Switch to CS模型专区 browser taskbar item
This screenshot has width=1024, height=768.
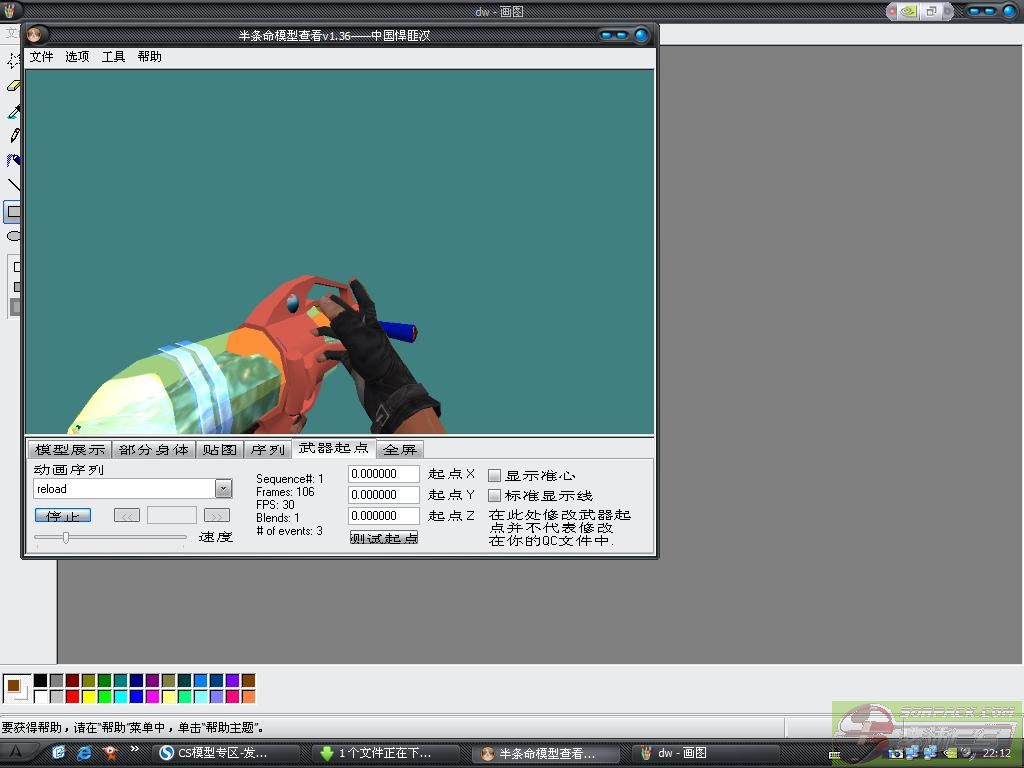pyautogui.click(x=227, y=753)
